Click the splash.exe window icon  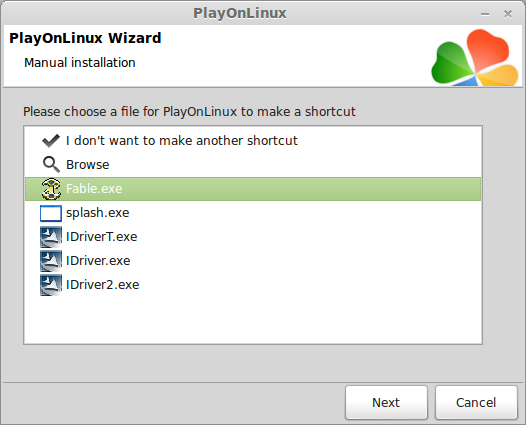[51, 213]
